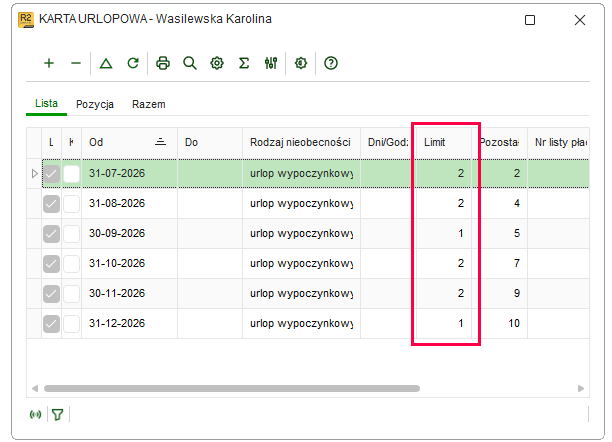Click urlop wypoczynkowy in 31-08-2026 row
612x442 pixels.
pos(301,203)
